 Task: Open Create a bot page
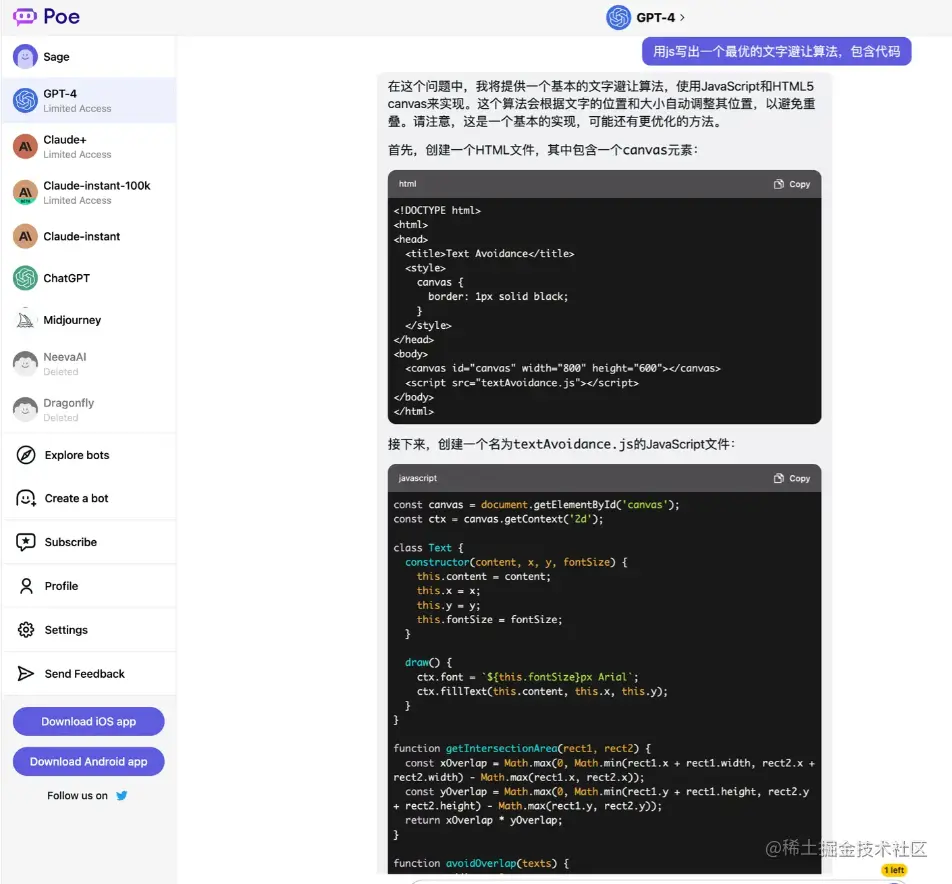pyautogui.click(x=89, y=498)
